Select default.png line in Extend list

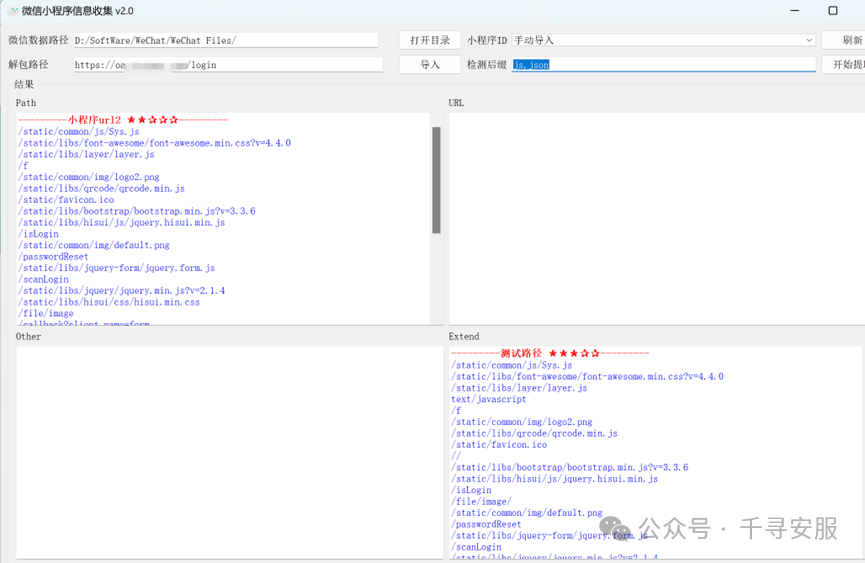tap(527, 513)
